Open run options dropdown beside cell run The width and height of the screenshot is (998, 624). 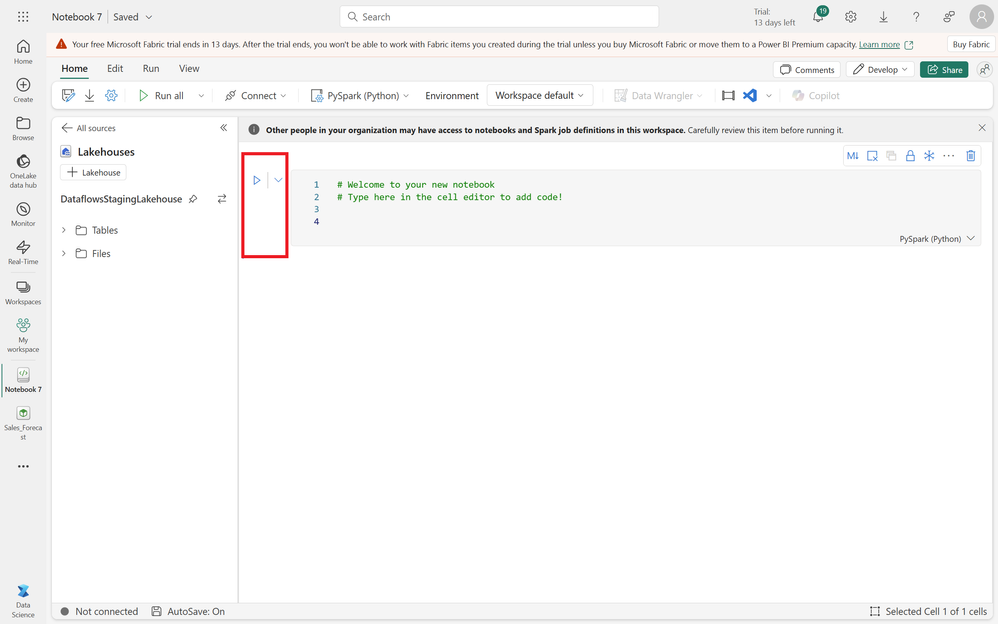(x=278, y=180)
